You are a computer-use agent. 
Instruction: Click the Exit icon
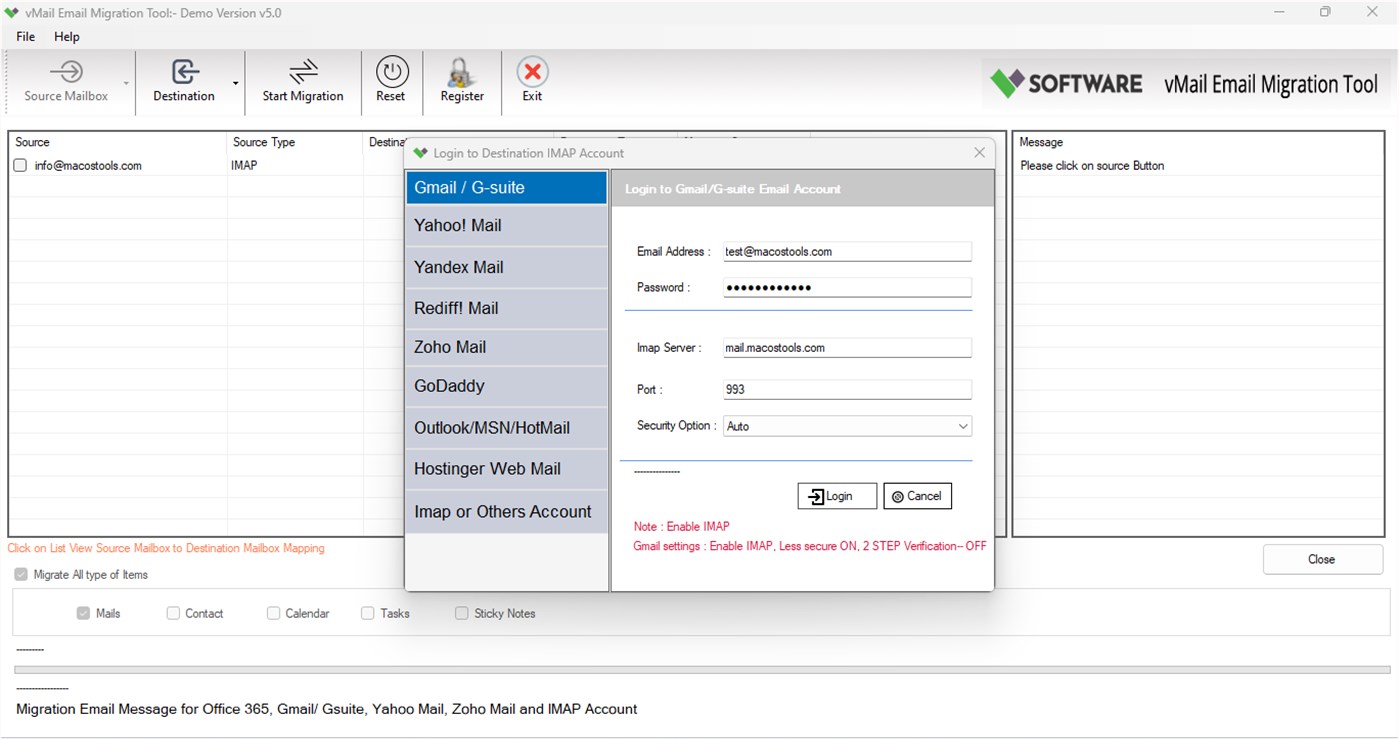[x=532, y=72]
